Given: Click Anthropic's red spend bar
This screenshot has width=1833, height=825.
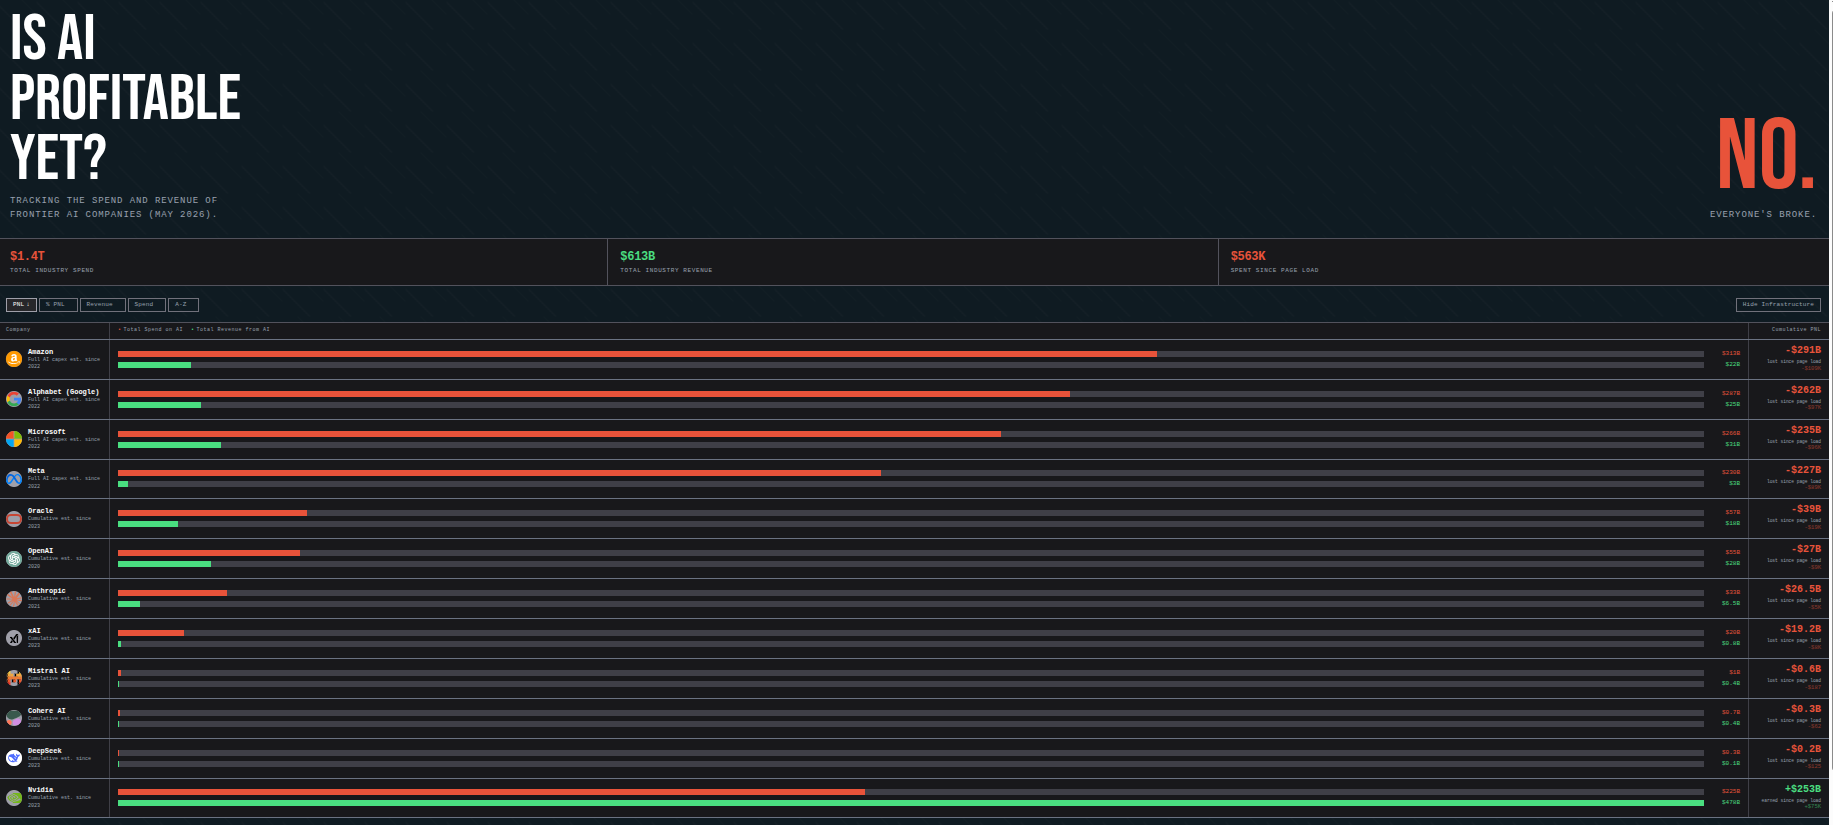Looking at the screenshot, I should click(x=172, y=593).
